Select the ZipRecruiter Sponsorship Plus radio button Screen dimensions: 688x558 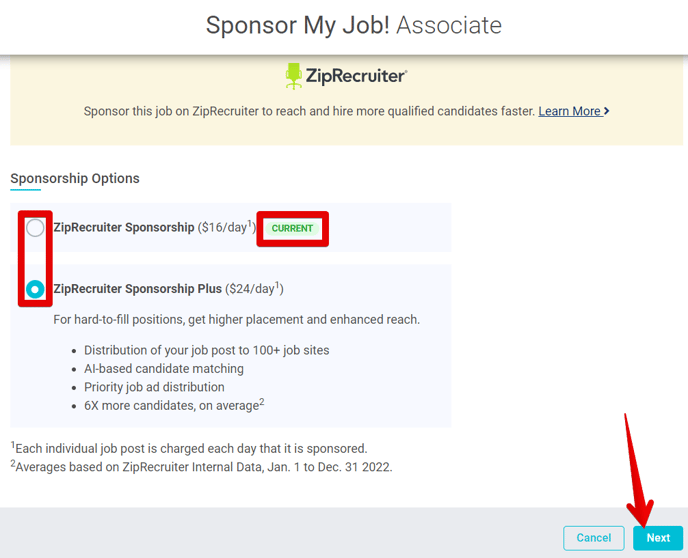(x=35, y=289)
